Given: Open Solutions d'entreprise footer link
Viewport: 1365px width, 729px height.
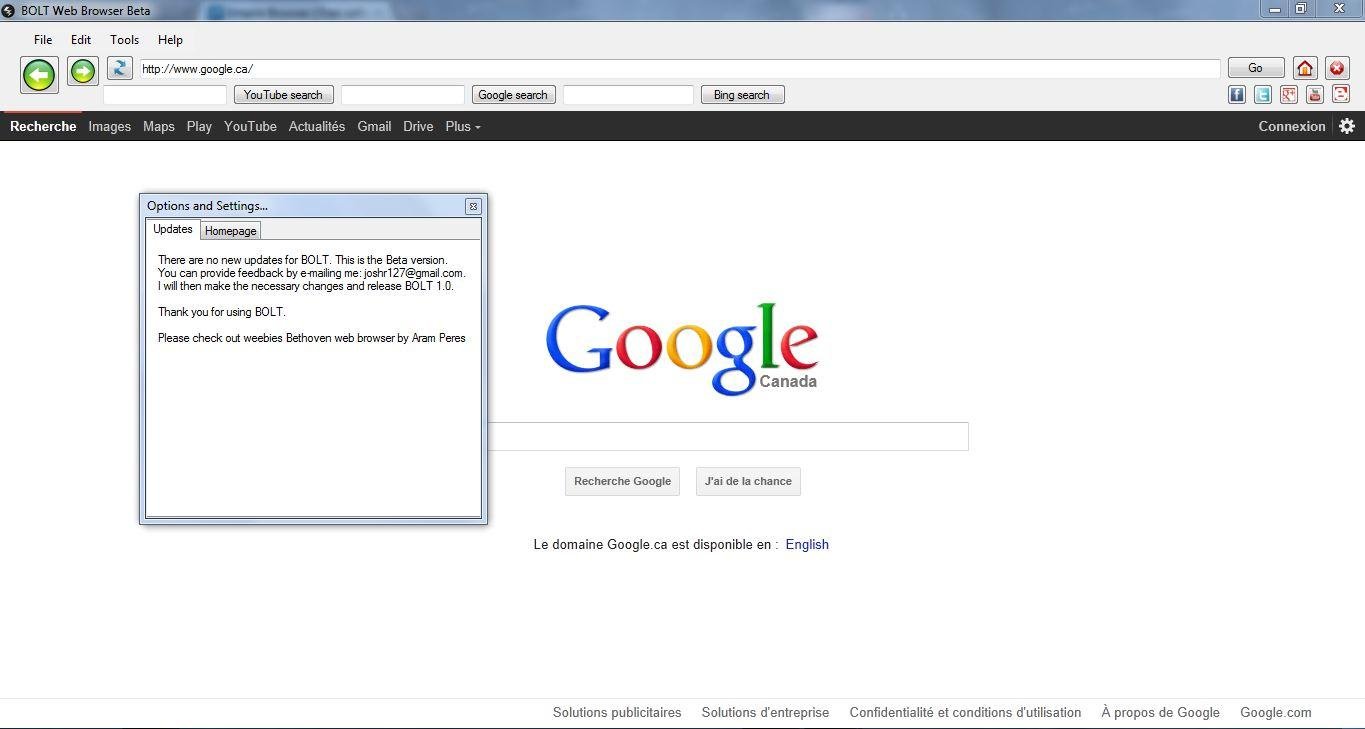Looking at the screenshot, I should [765, 713].
